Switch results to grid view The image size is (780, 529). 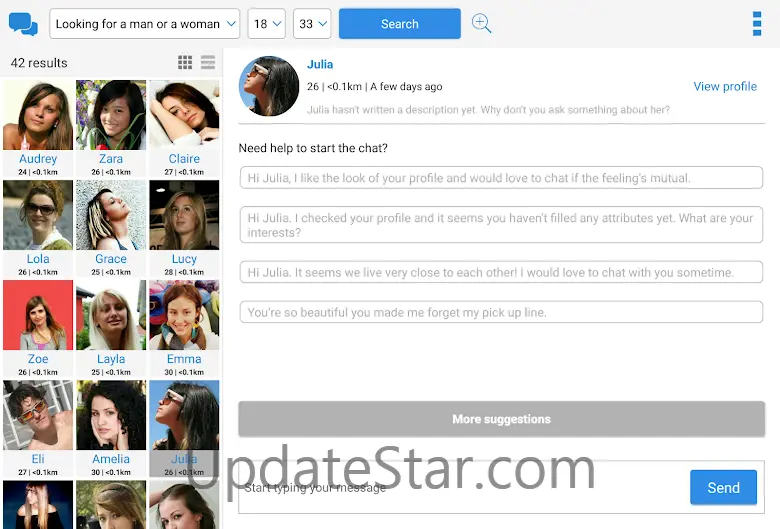tap(185, 62)
